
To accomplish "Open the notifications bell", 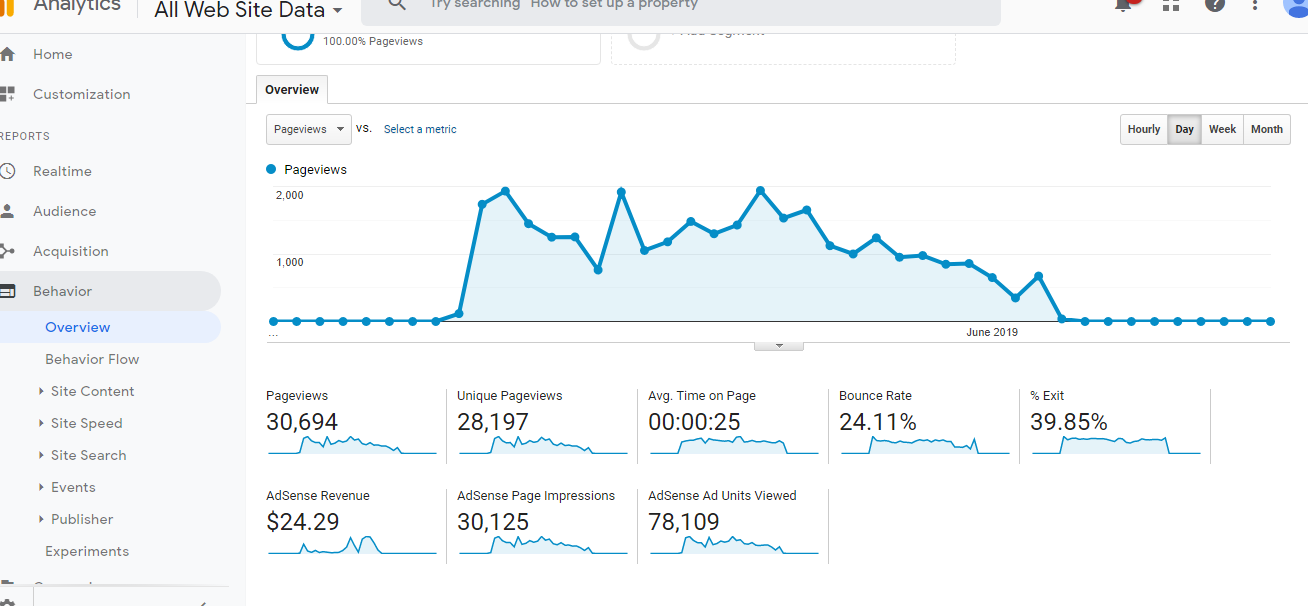I will [1123, 5].
